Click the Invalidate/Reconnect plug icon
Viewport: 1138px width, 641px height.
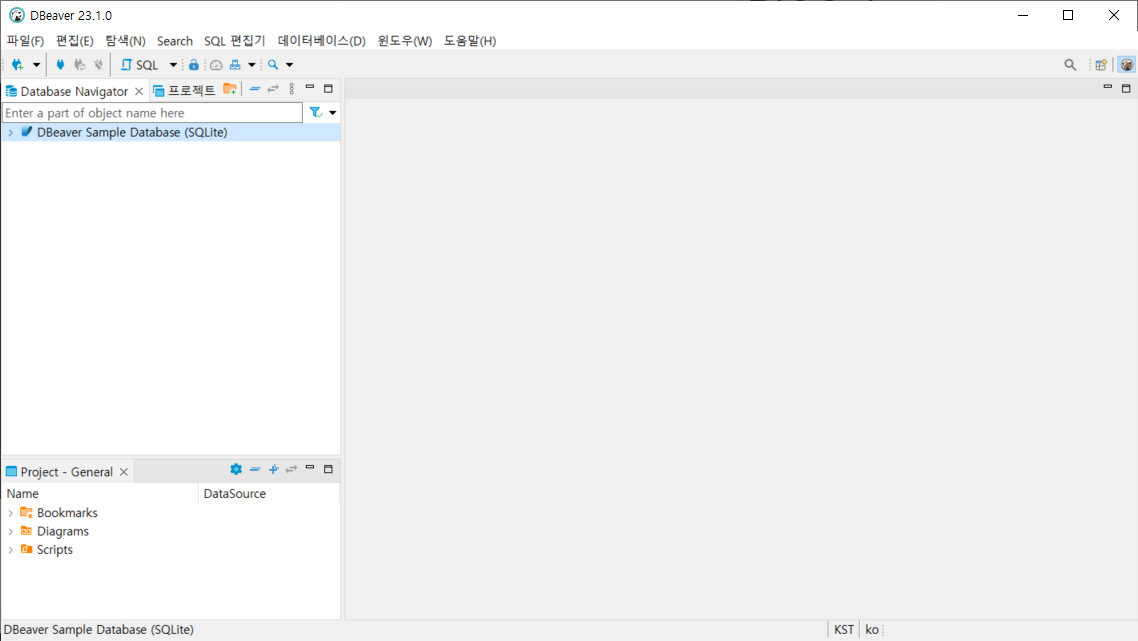pyautogui.click(x=79, y=65)
